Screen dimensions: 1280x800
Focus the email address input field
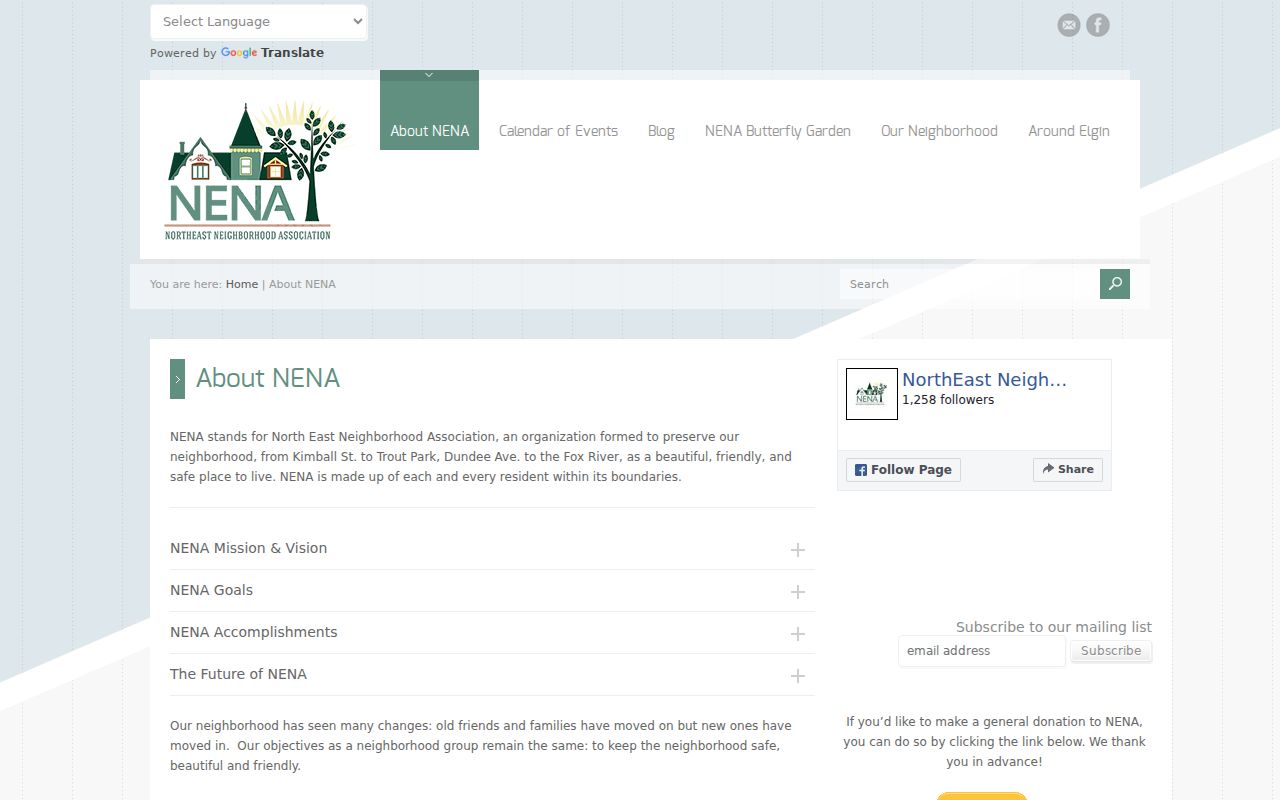982,651
